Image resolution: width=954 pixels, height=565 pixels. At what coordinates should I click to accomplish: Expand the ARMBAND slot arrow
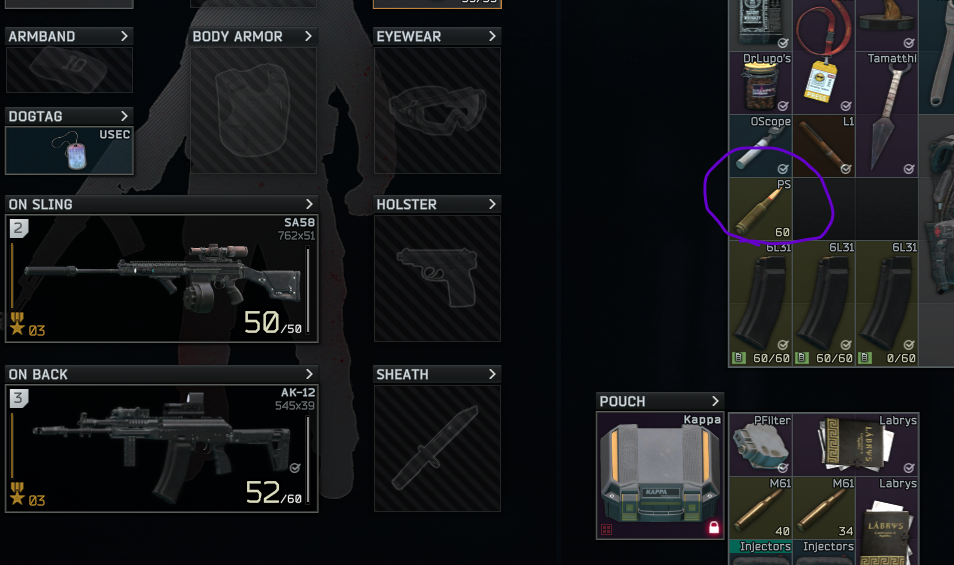point(124,36)
